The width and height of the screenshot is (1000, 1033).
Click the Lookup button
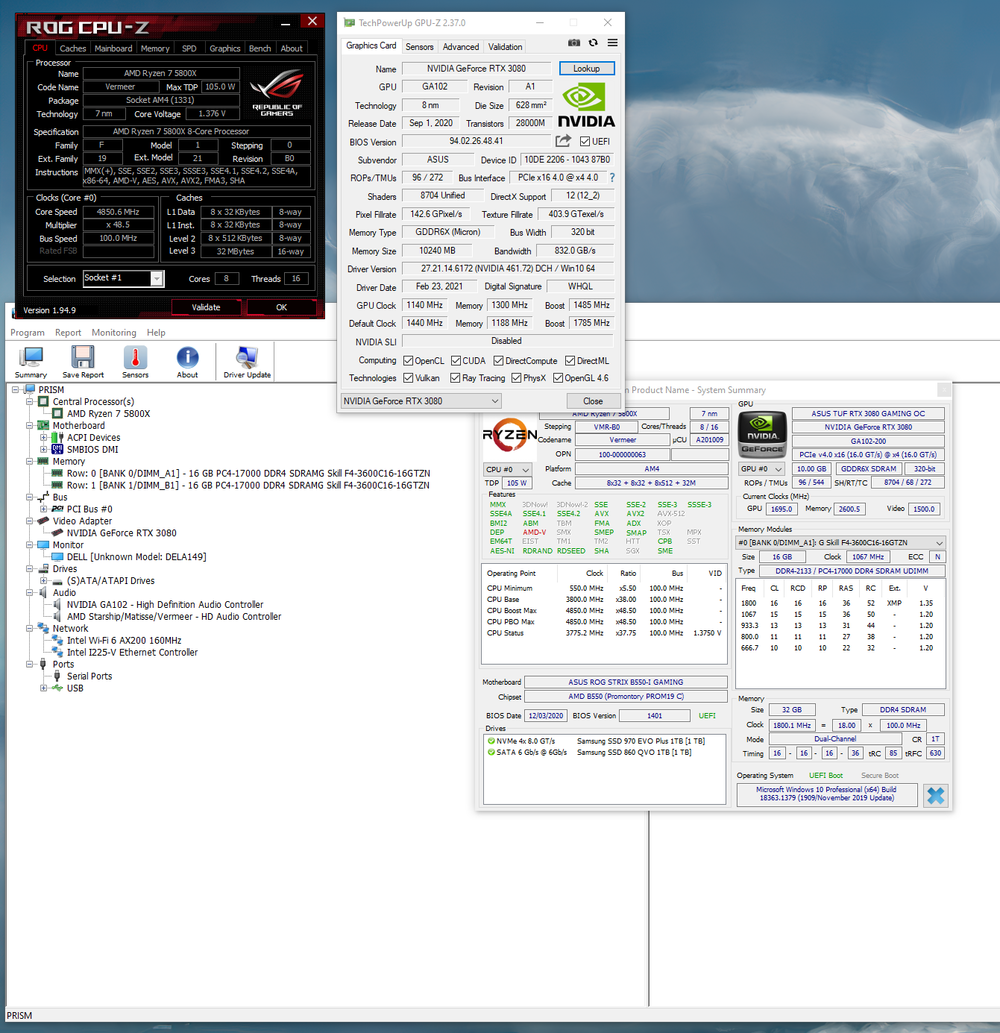587,68
